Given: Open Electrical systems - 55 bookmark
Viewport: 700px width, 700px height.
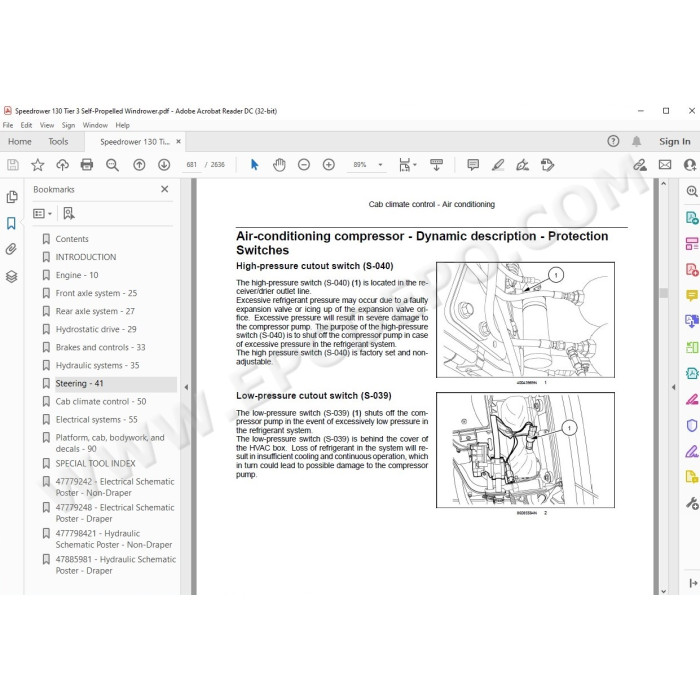Looking at the screenshot, I should coord(96,420).
